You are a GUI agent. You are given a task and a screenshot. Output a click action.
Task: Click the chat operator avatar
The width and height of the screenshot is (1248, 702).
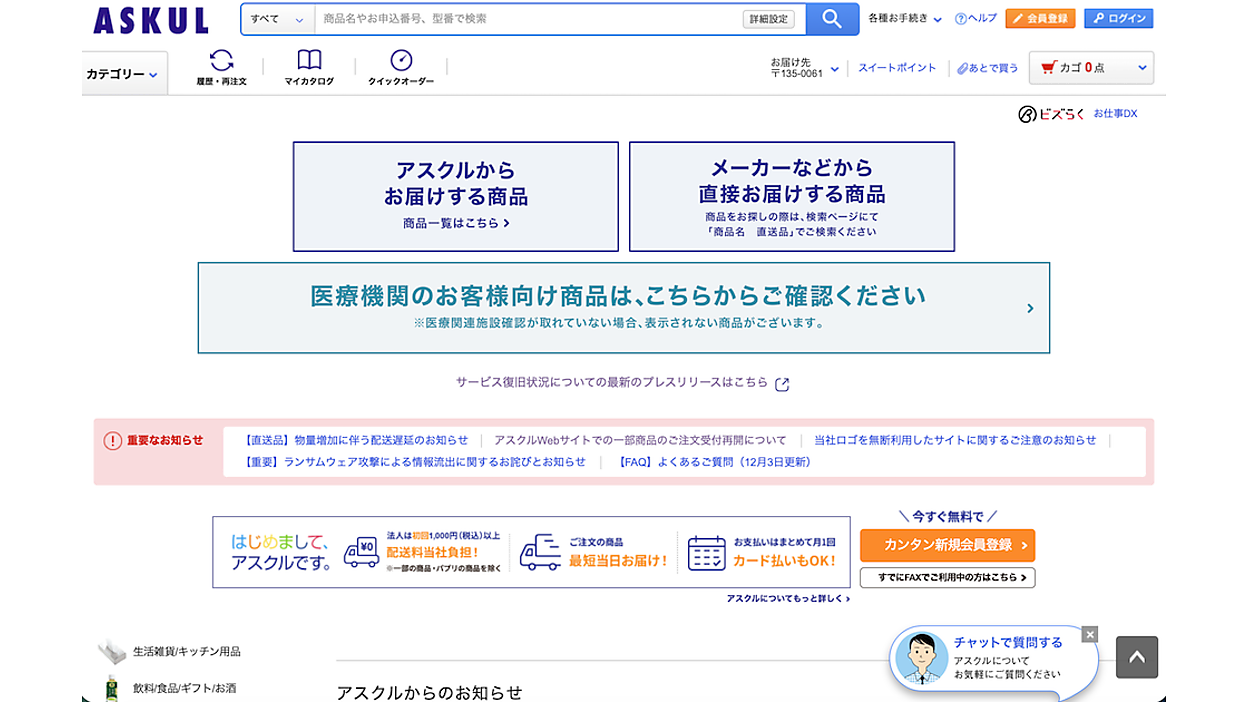pyautogui.click(x=921, y=658)
